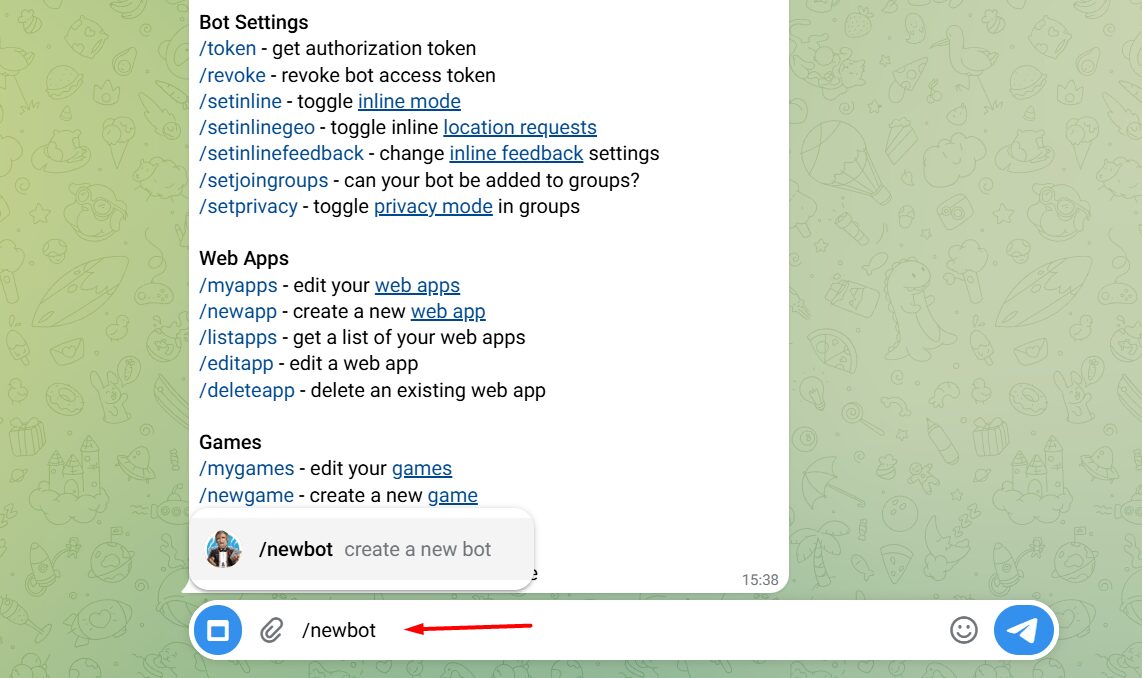The height and width of the screenshot is (678, 1142).
Task: Click the /token command
Action: (x=228, y=49)
